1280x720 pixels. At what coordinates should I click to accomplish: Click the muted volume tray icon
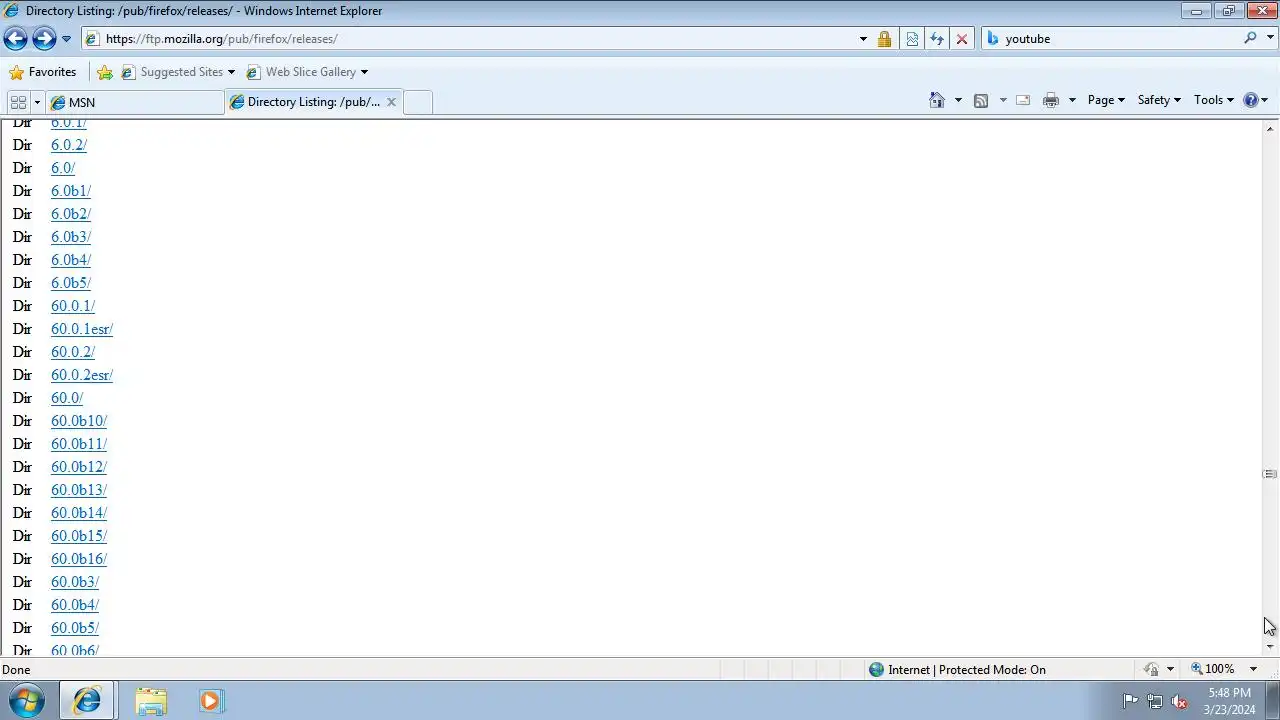click(x=1179, y=701)
